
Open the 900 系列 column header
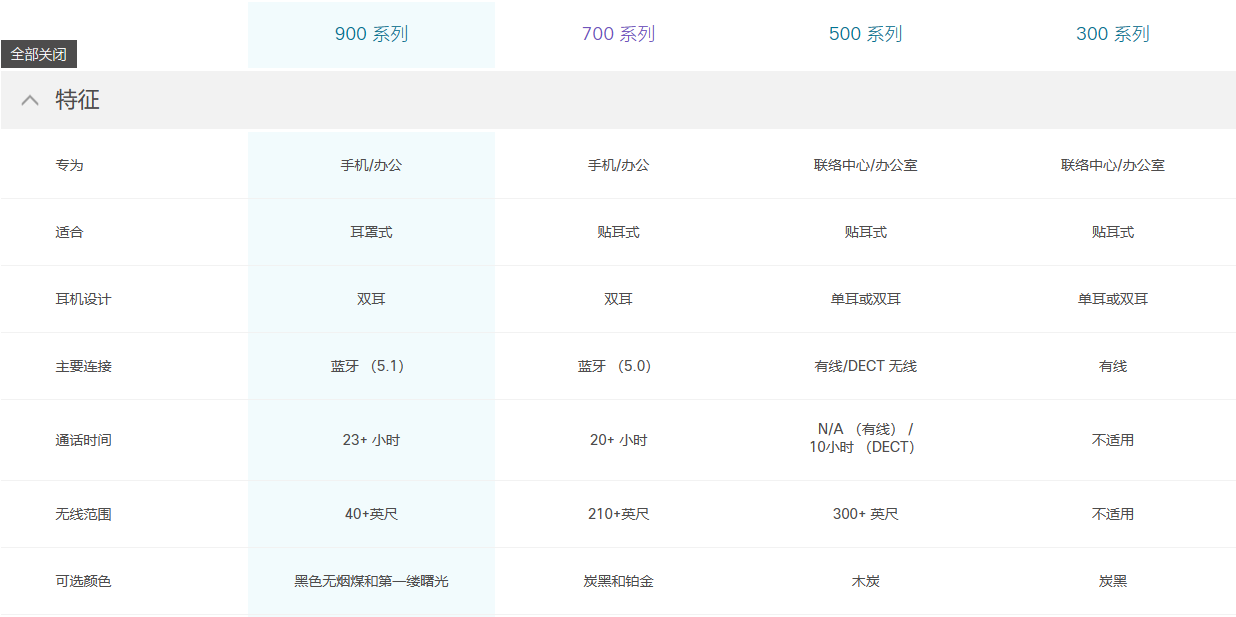(371, 34)
